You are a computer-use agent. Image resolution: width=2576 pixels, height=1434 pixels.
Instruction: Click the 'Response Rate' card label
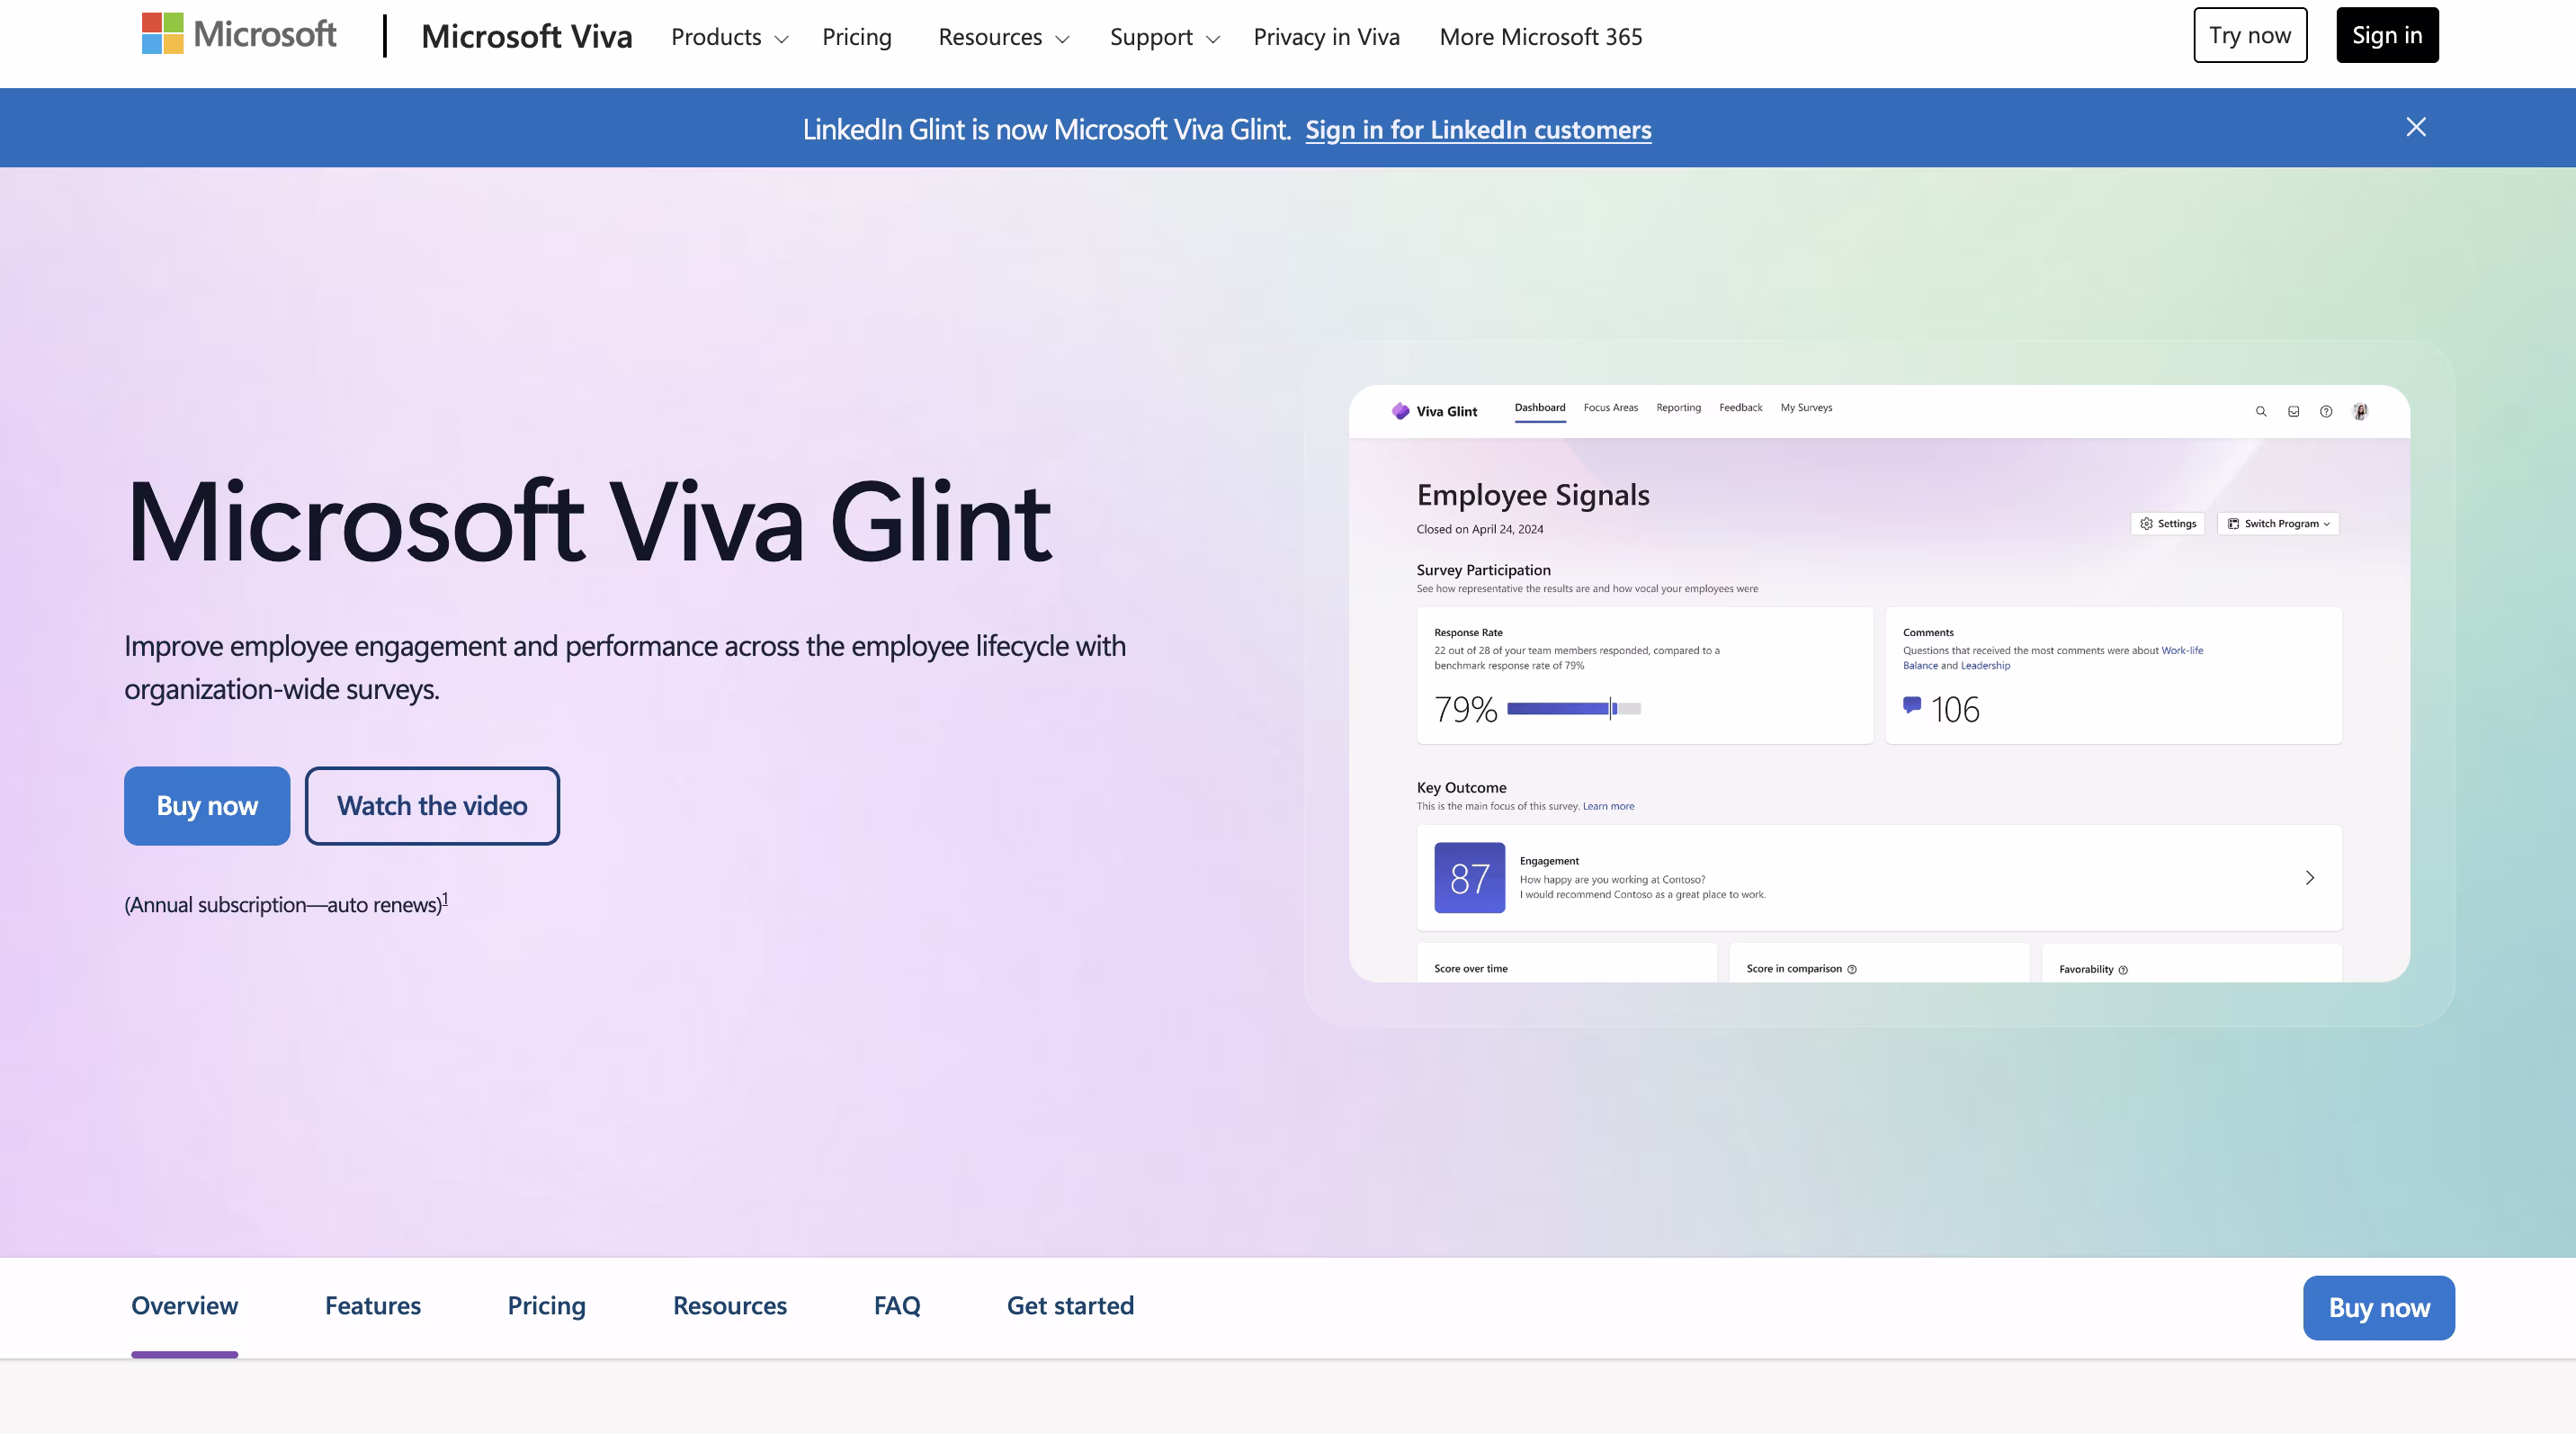(1468, 633)
